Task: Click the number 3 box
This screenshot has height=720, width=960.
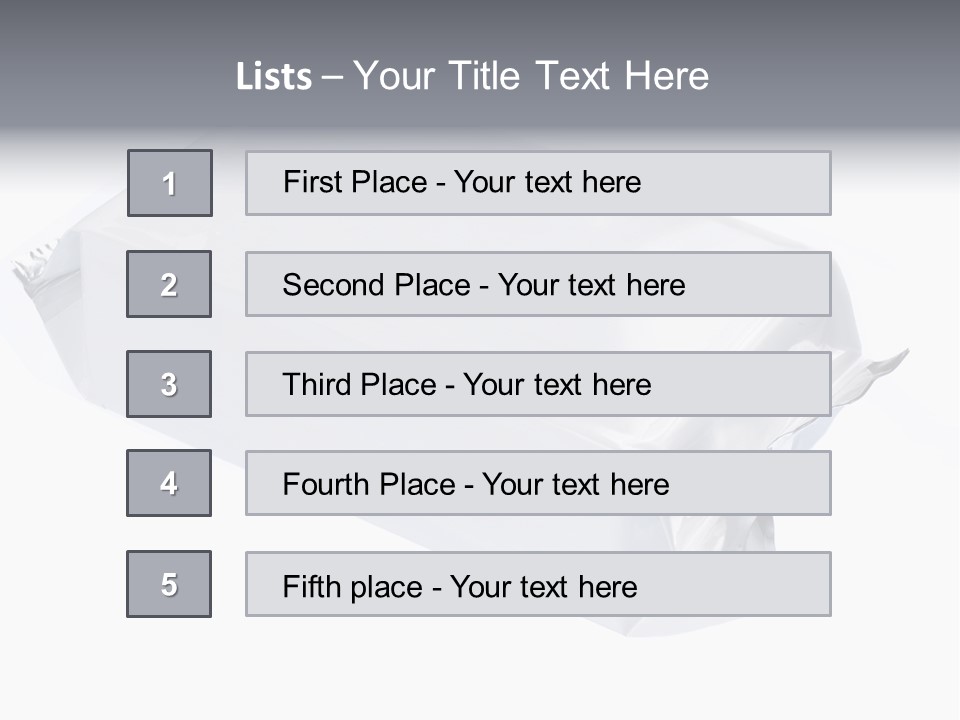Action: pyautogui.click(x=169, y=384)
